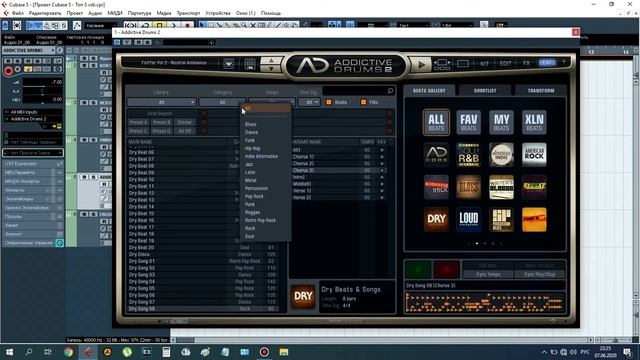Open the Transform tab

[541, 91]
